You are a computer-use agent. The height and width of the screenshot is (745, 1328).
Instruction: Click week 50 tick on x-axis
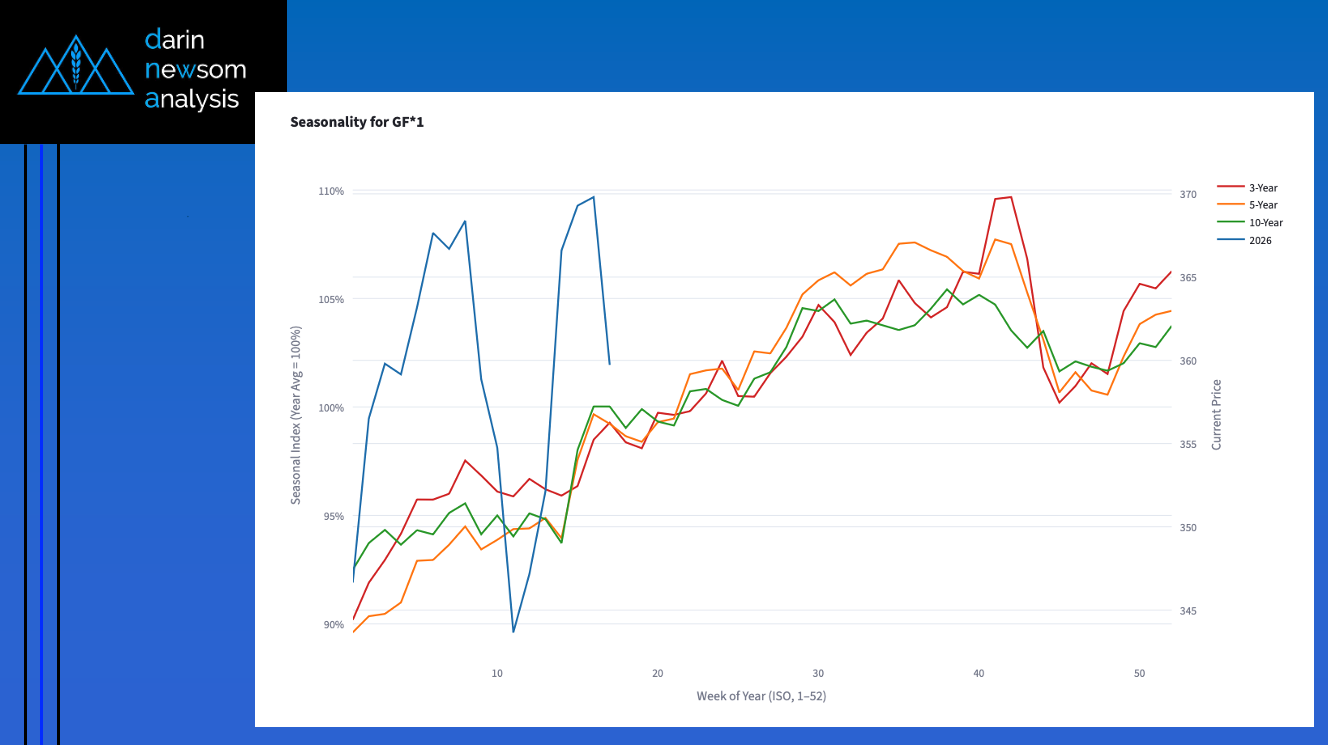click(1139, 674)
